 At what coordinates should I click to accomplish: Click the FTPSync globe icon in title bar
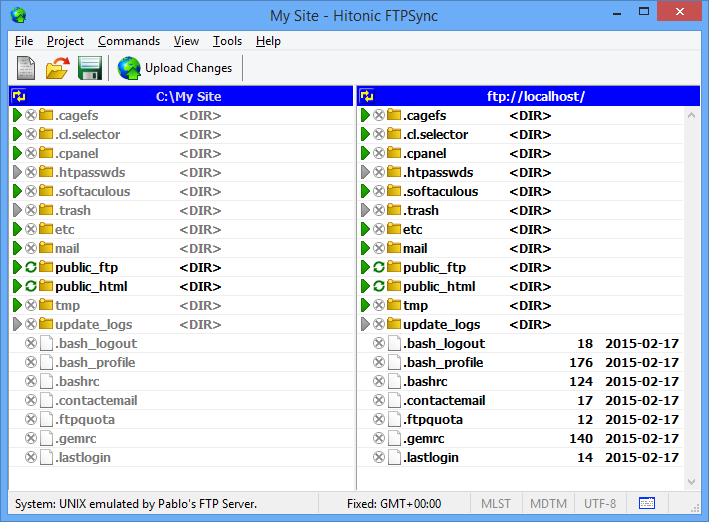[x=19, y=15]
